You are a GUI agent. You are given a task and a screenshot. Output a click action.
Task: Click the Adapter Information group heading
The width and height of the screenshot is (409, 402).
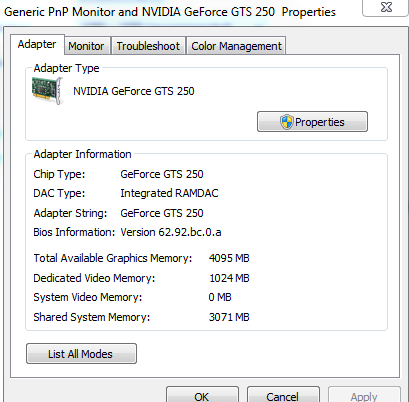point(82,154)
